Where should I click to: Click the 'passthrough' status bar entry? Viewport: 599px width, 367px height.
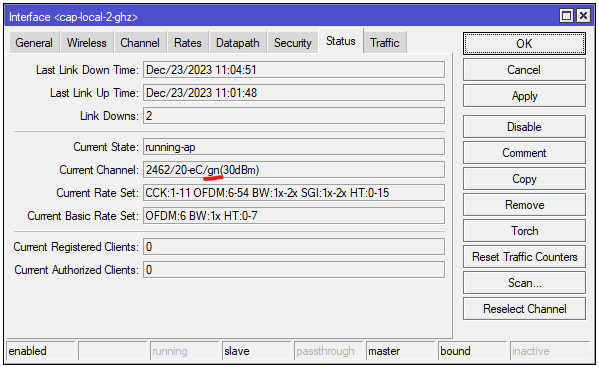pos(329,351)
